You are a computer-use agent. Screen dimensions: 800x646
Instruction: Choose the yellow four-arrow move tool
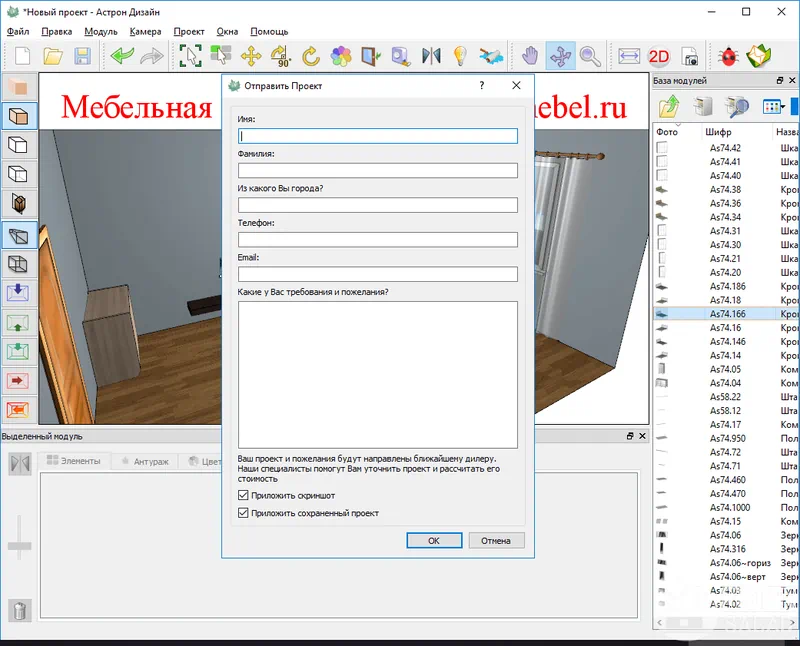pyautogui.click(x=251, y=56)
